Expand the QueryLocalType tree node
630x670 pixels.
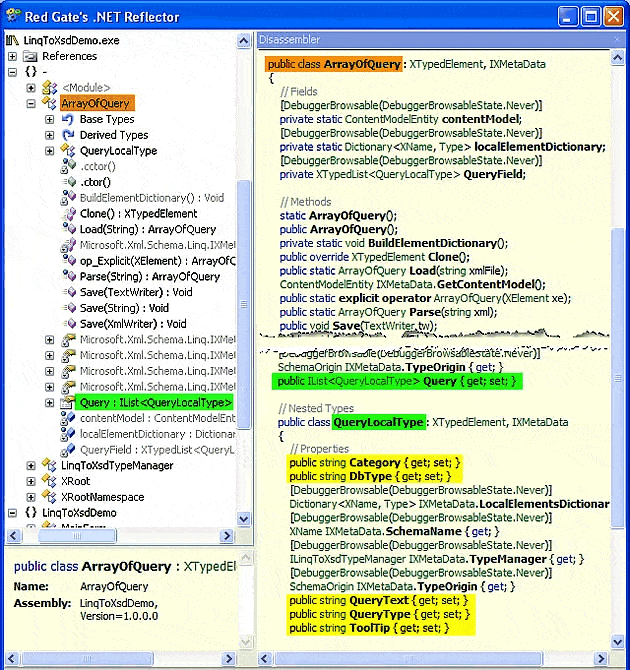(x=50, y=151)
